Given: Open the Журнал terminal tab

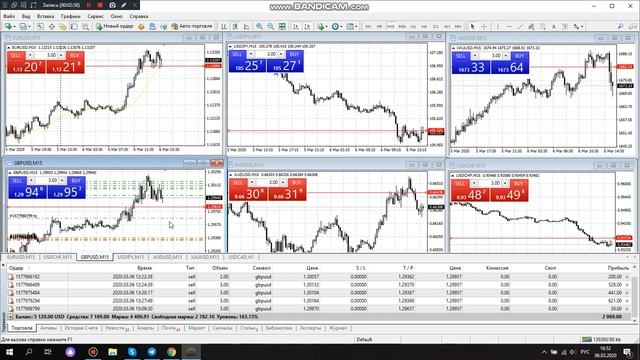Looking at the screenshot, I should point(338,328).
